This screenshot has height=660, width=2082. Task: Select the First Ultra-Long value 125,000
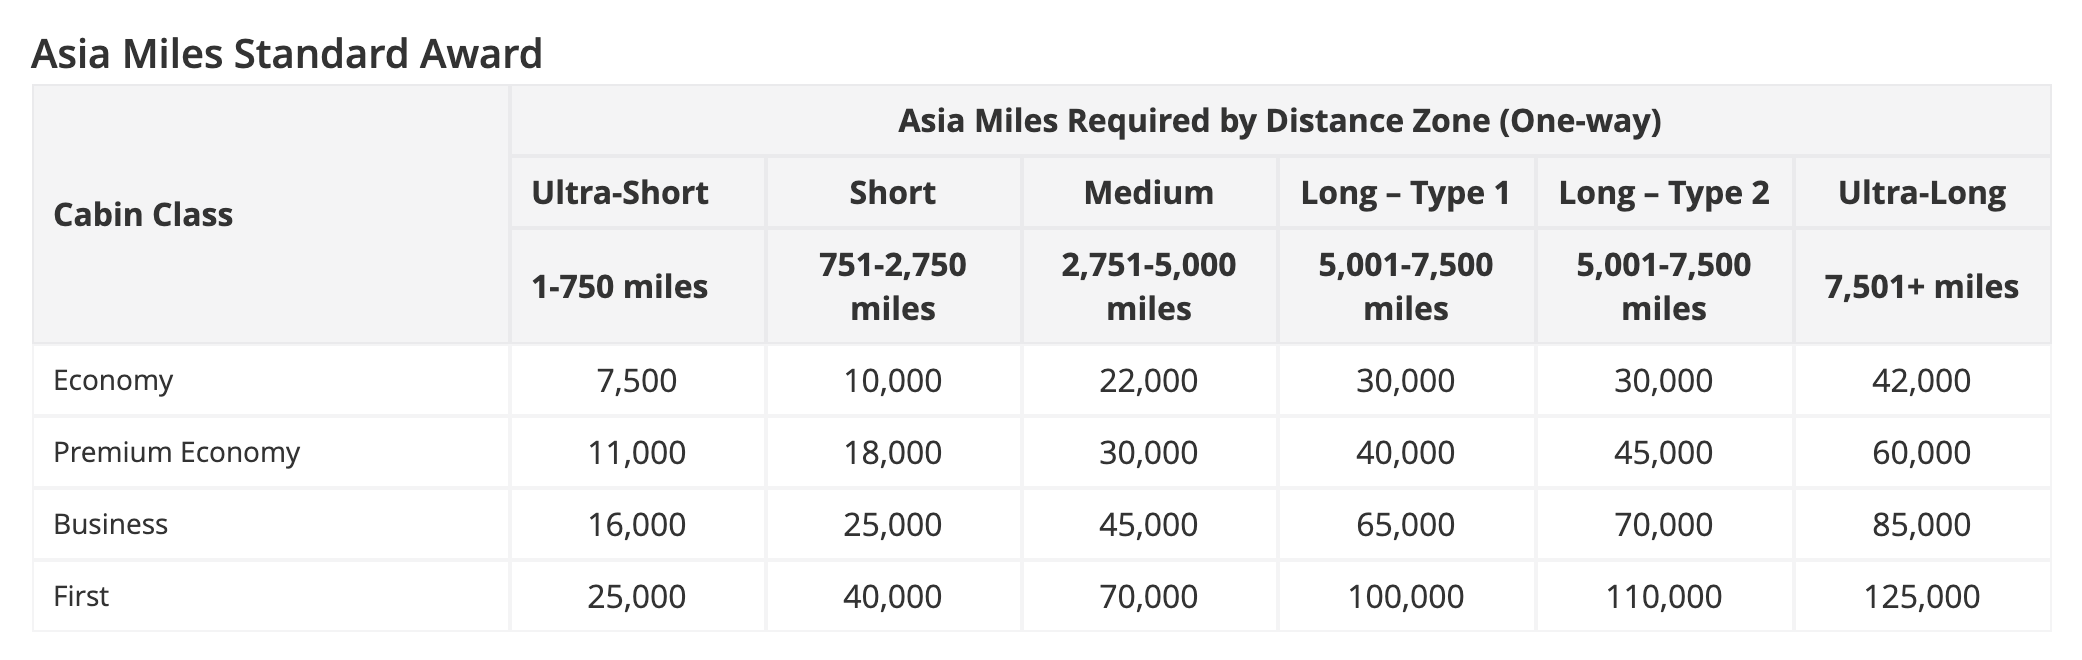click(1921, 596)
